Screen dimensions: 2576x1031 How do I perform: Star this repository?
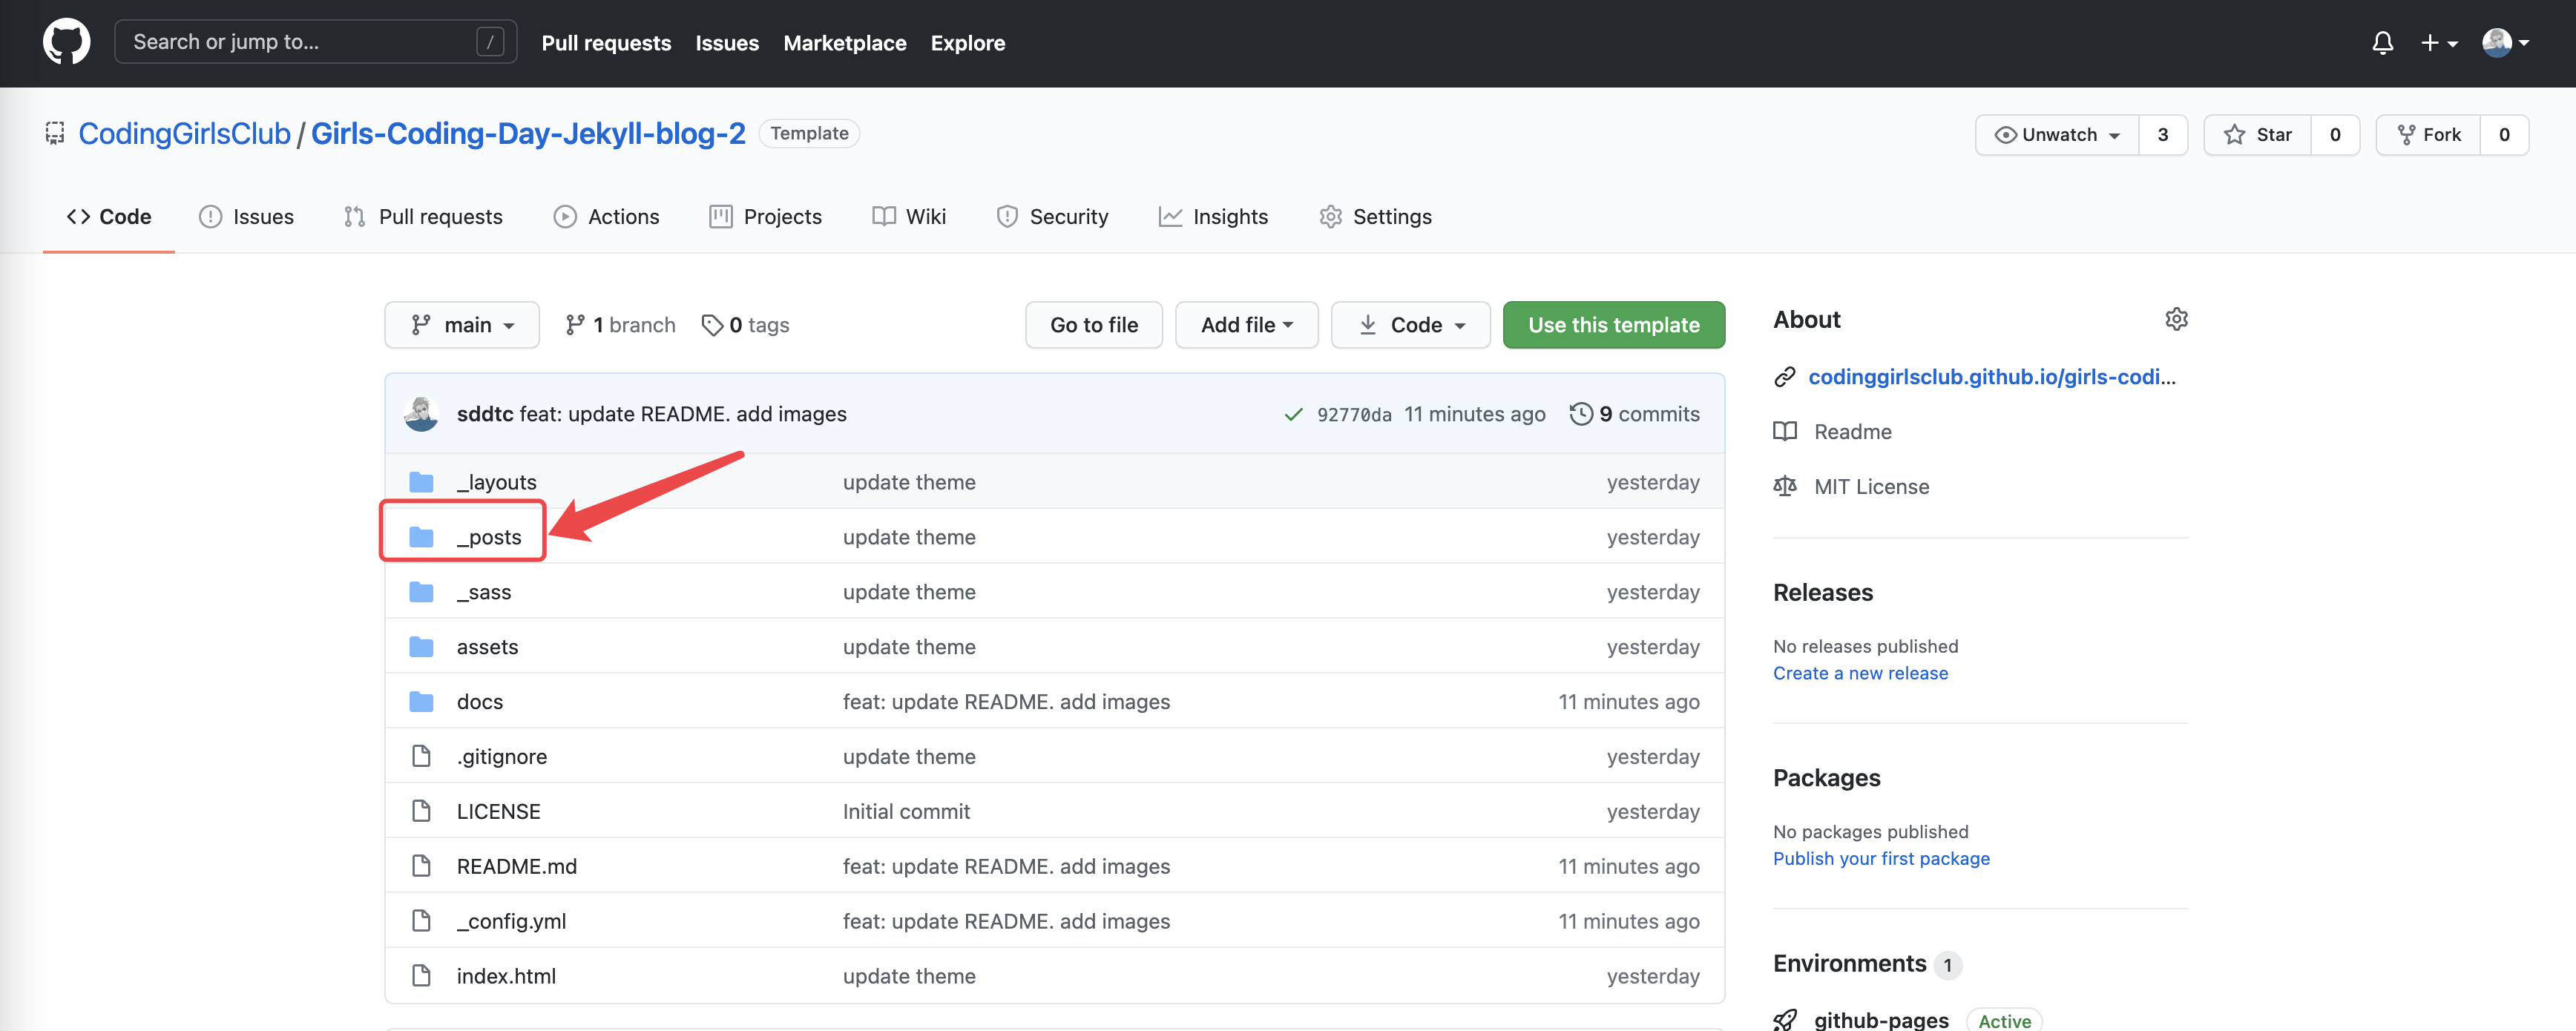click(2258, 135)
